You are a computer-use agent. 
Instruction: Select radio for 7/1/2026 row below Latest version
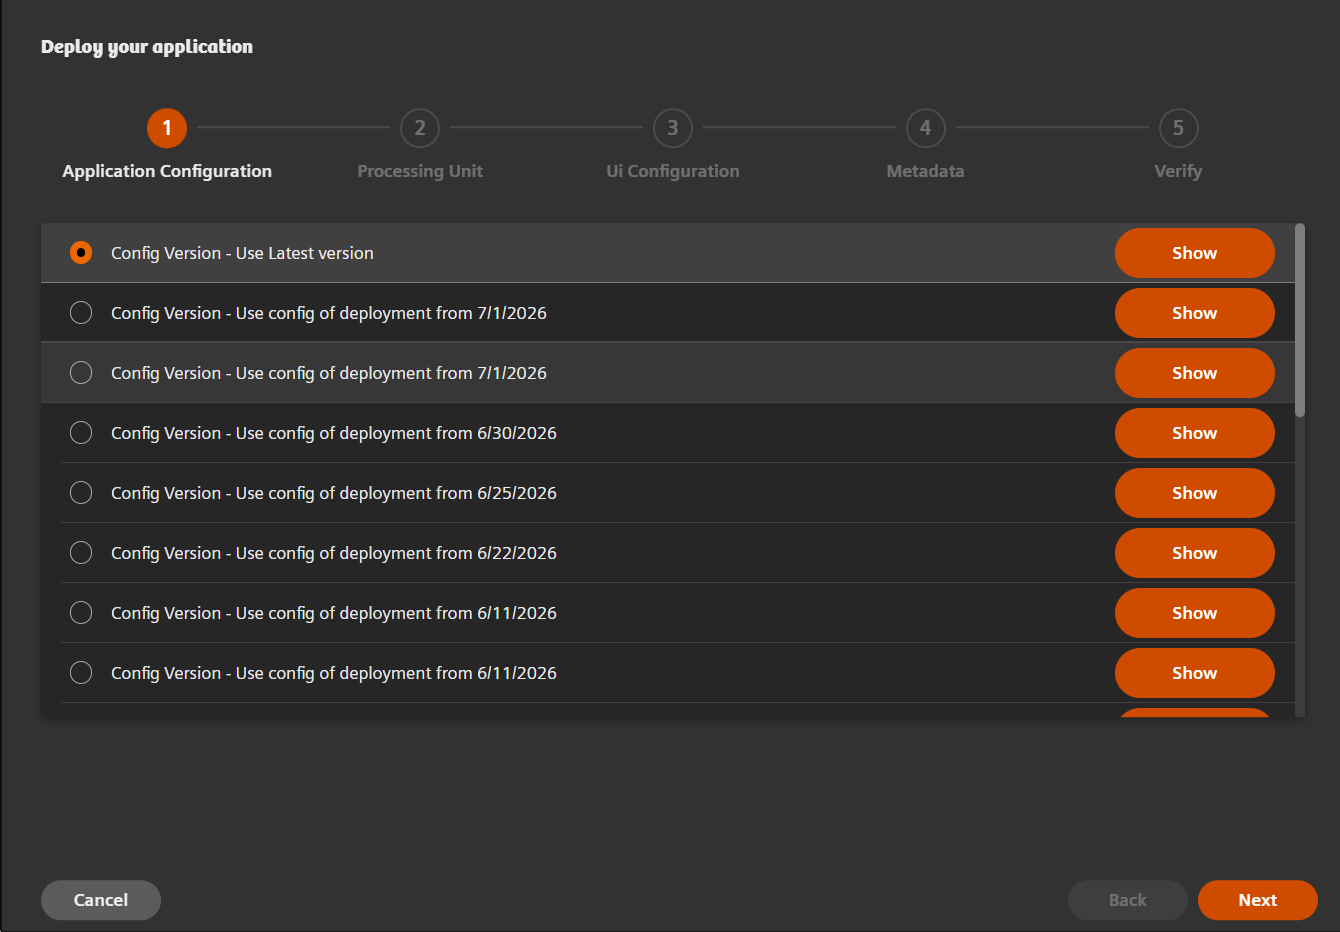81,313
